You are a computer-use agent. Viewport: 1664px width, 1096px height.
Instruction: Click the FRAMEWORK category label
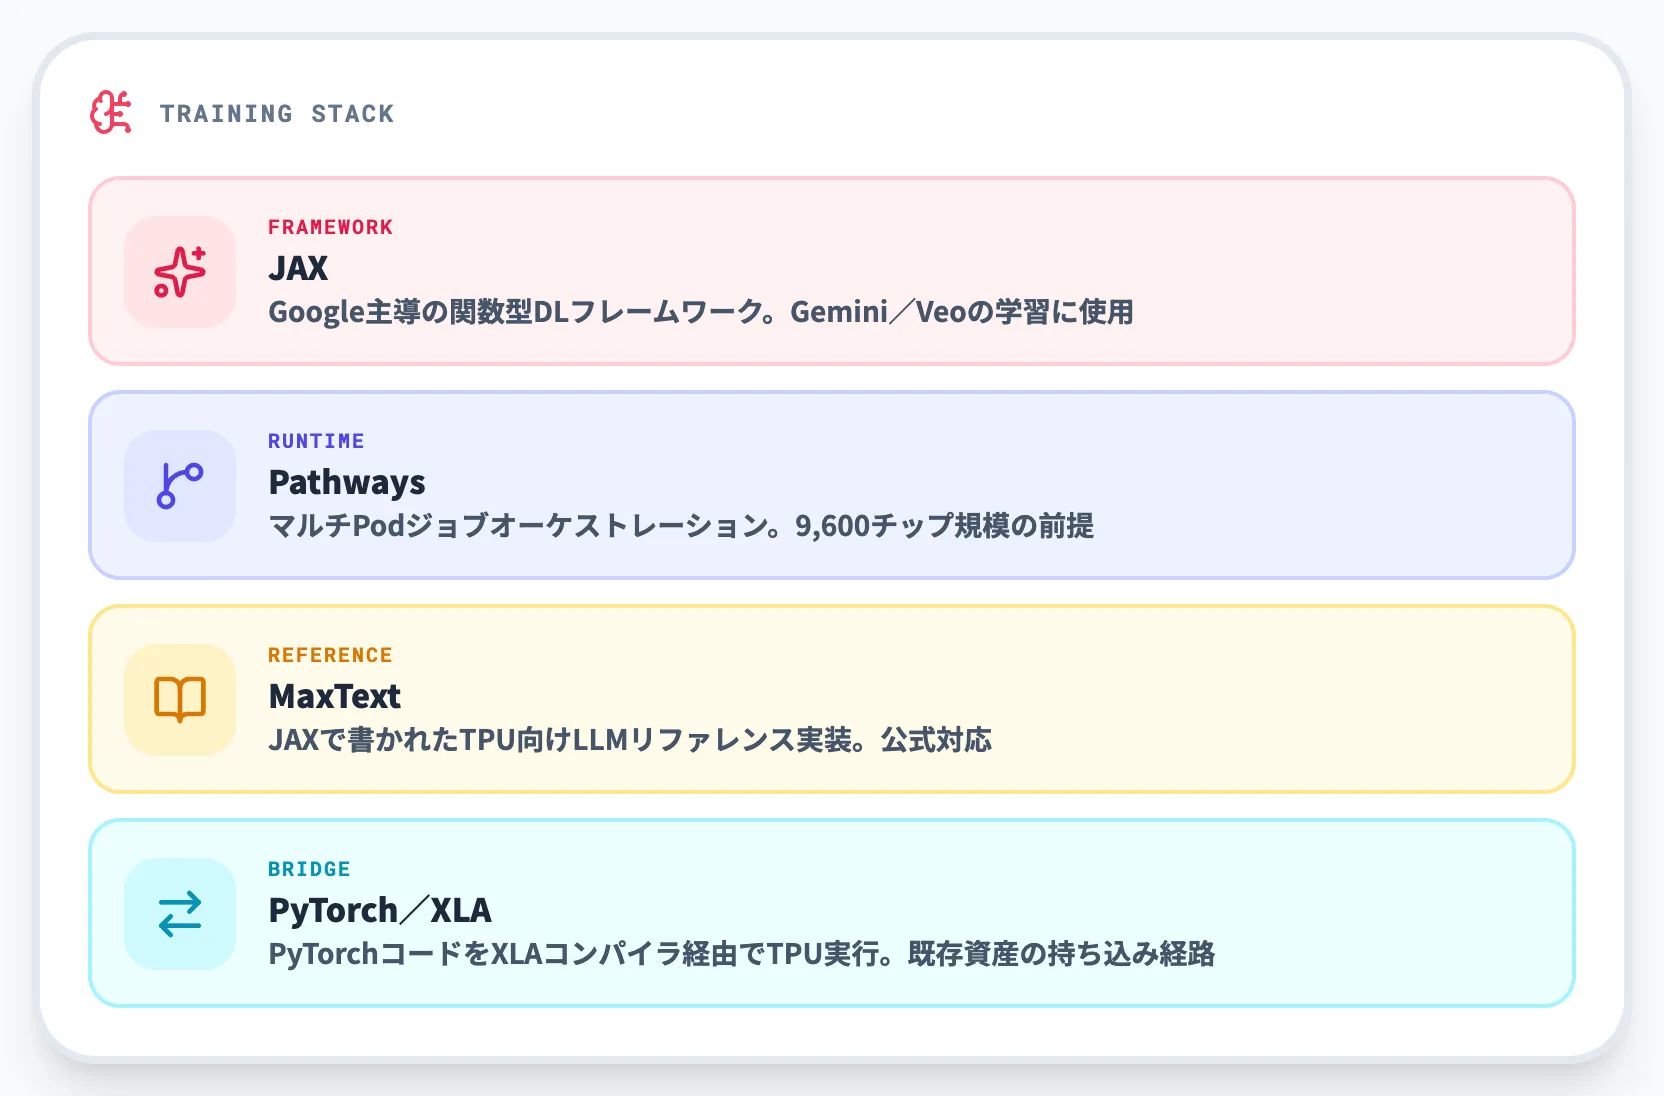(331, 227)
